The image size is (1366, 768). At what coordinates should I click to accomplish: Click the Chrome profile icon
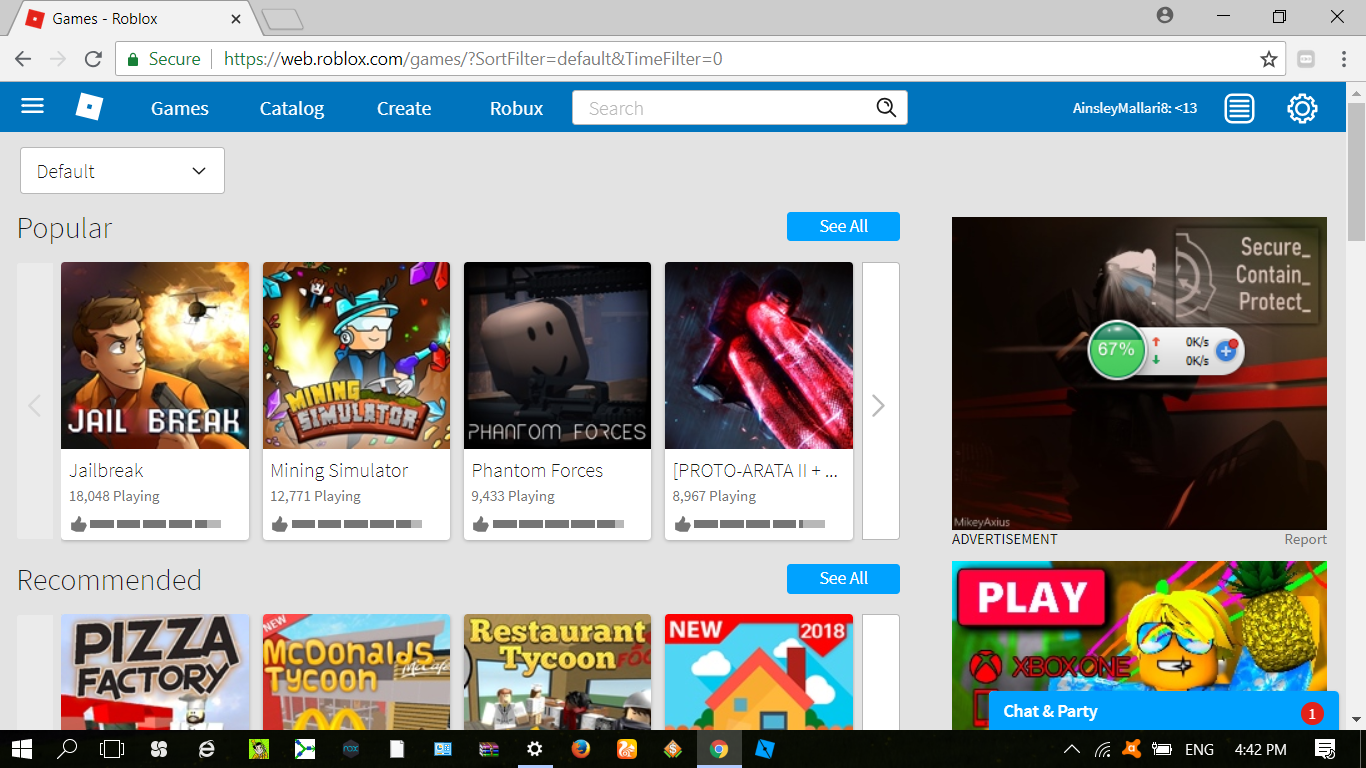point(1165,16)
